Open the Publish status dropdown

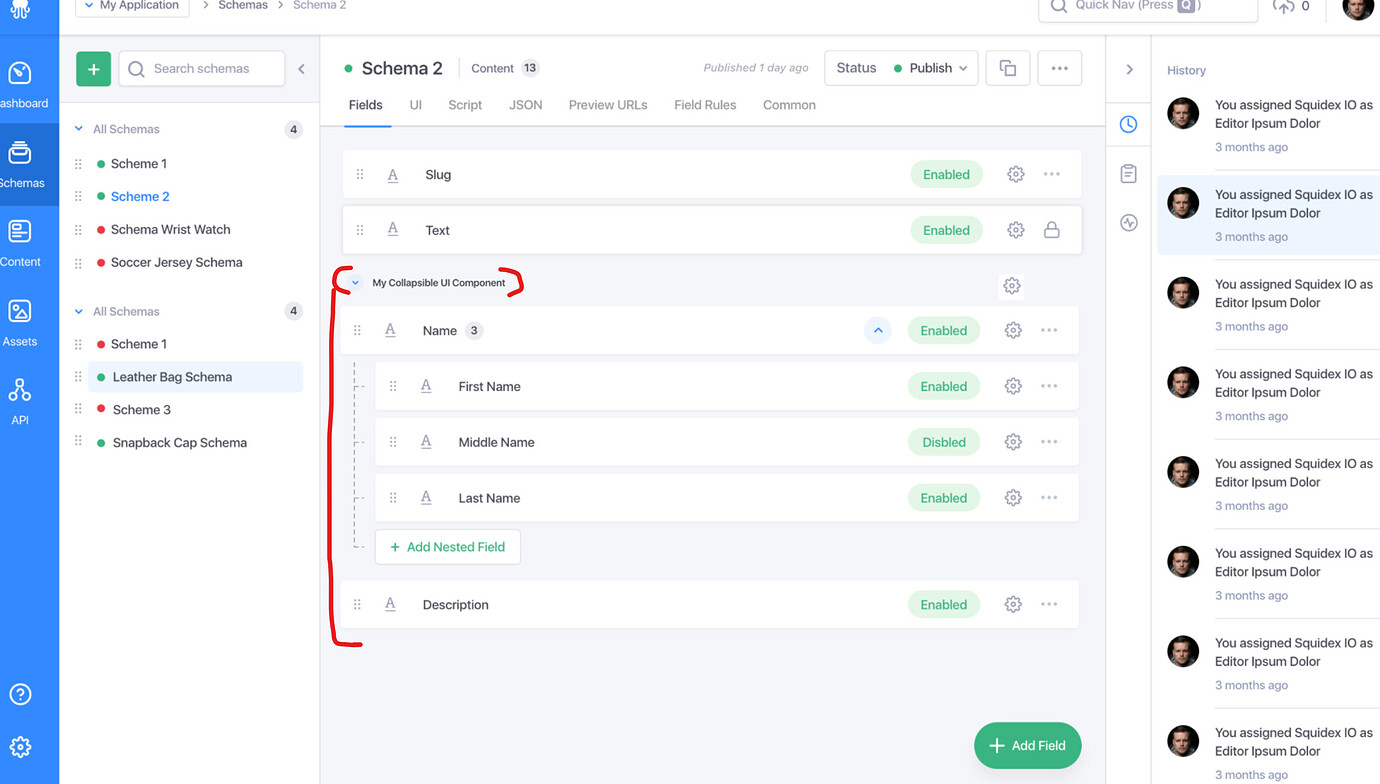coord(930,68)
